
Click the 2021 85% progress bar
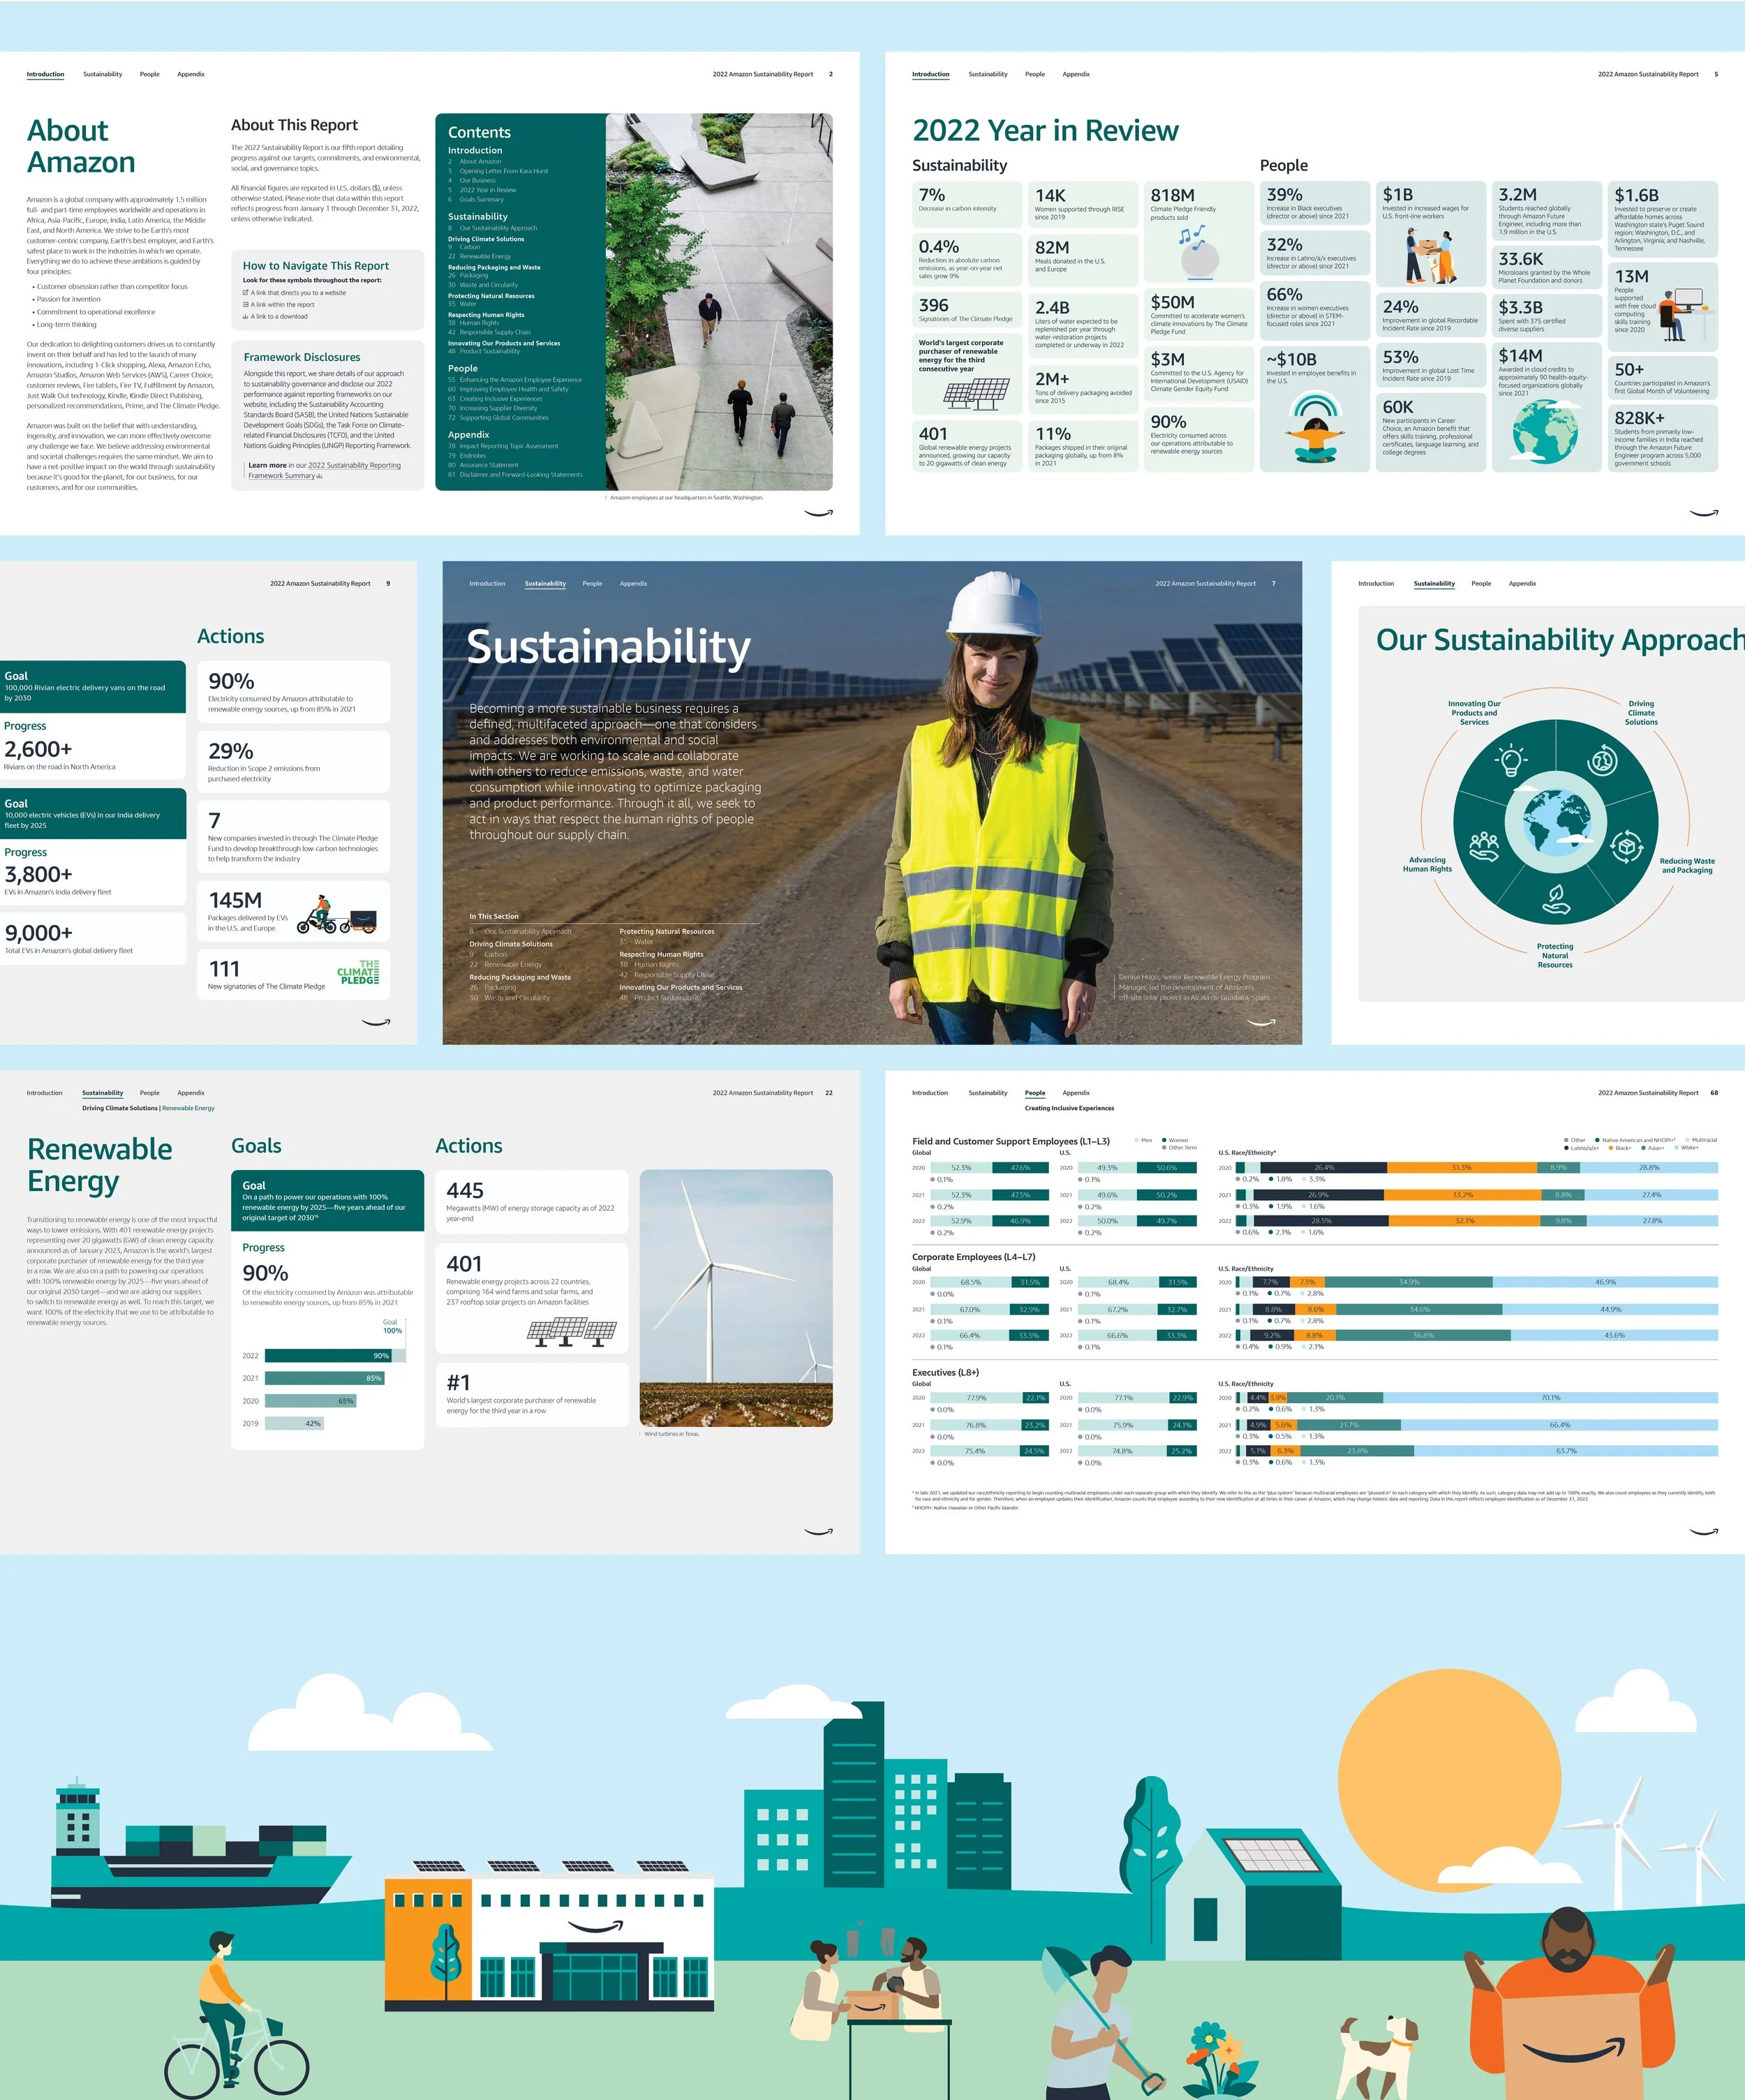point(324,1378)
